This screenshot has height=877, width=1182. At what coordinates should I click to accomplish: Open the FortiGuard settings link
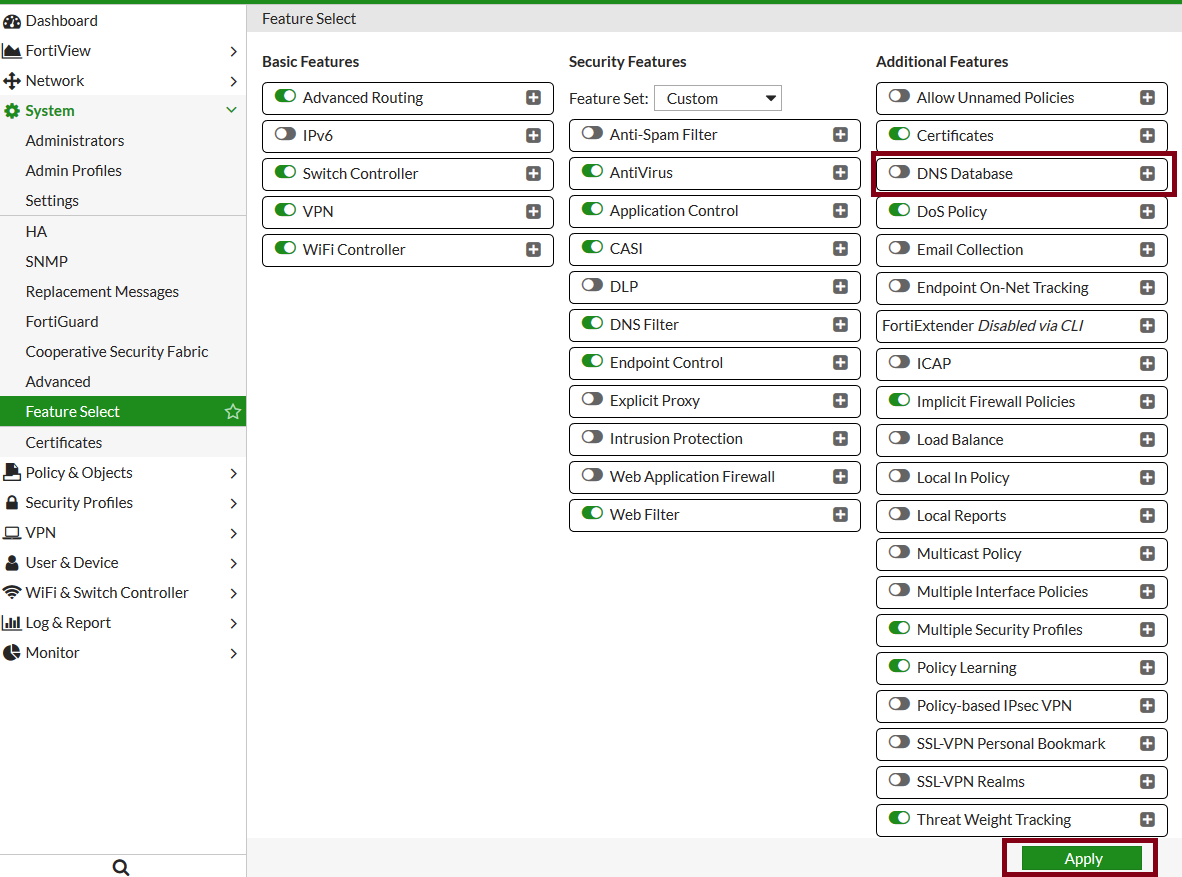coord(62,322)
